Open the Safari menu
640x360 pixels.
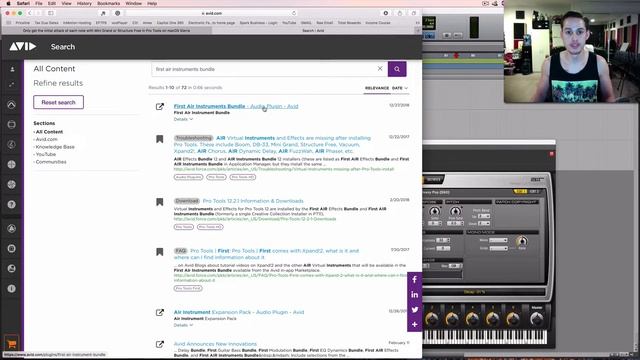[23, 3]
